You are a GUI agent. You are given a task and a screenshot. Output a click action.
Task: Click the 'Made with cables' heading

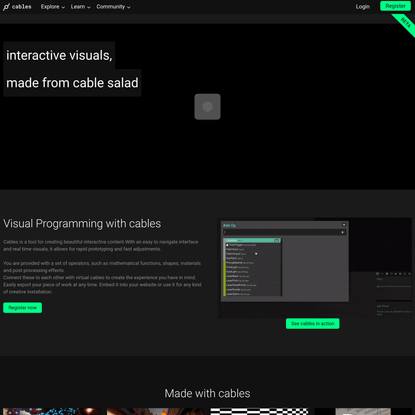[x=207, y=393]
